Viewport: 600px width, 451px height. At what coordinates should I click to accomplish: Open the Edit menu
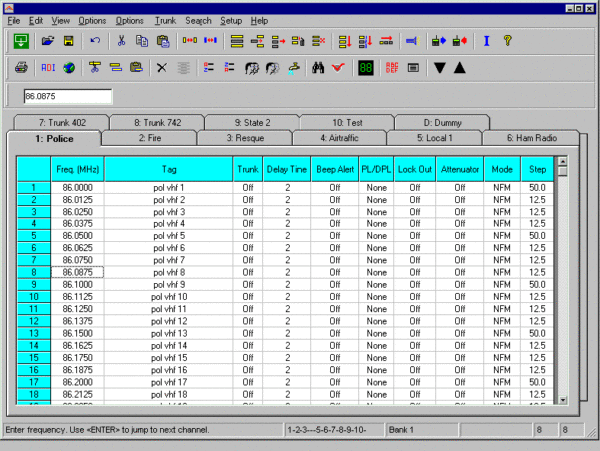pos(36,21)
